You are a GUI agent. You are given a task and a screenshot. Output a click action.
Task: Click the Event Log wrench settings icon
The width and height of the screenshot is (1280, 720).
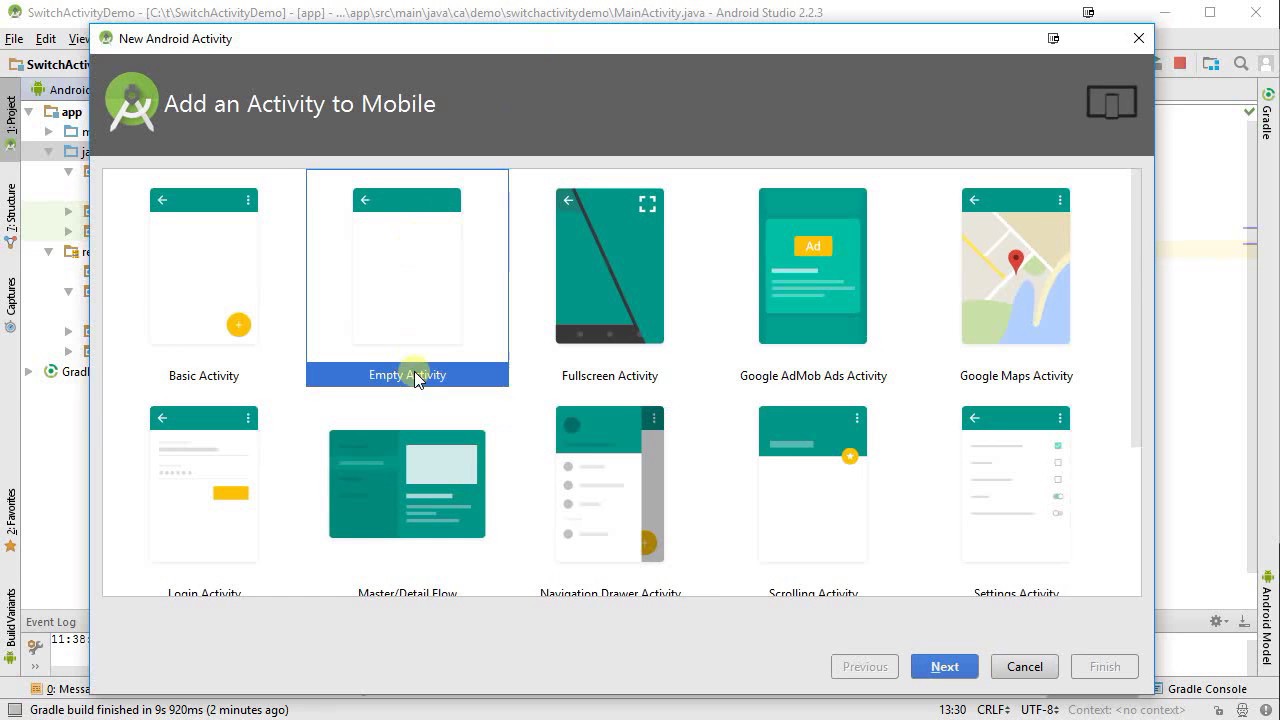click(x=35, y=647)
